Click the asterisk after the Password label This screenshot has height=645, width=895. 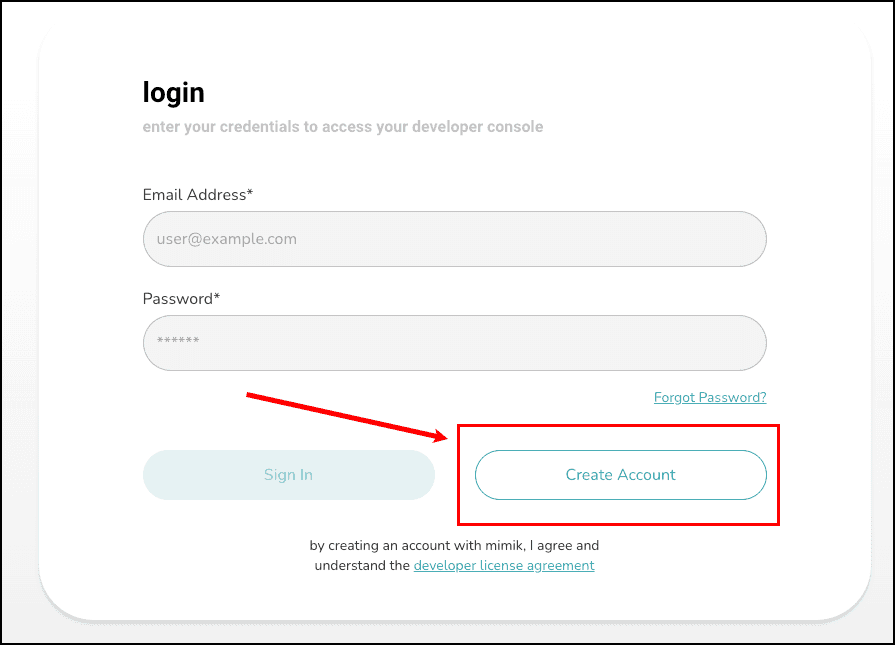tap(216, 296)
